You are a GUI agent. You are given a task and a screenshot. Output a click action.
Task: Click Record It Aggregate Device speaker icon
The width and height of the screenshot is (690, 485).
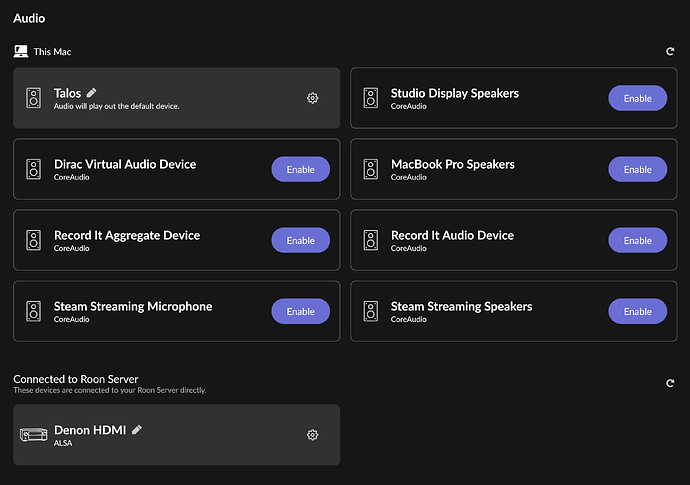pyautogui.click(x=34, y=240)
